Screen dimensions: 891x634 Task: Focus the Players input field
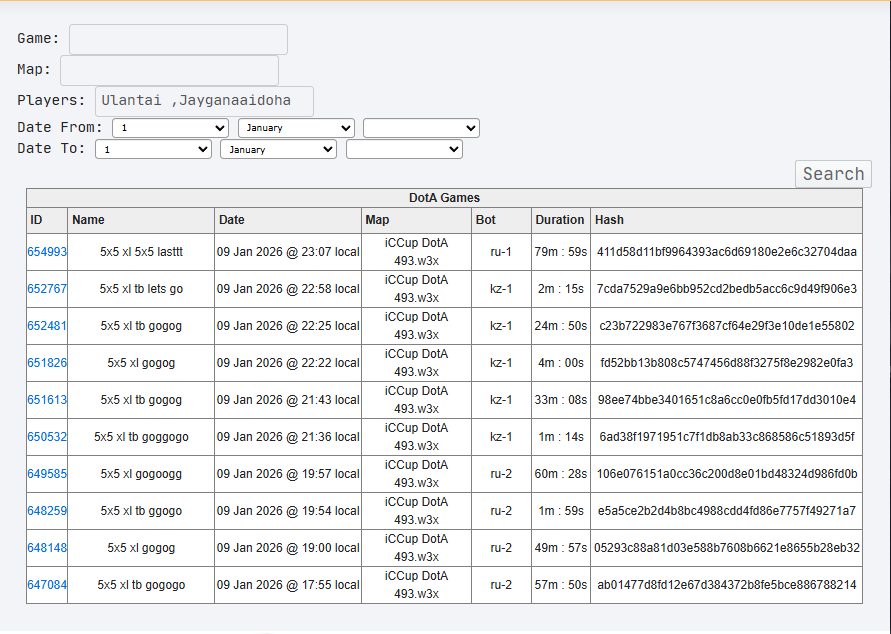pyautogui.click(x=204, y=101)
